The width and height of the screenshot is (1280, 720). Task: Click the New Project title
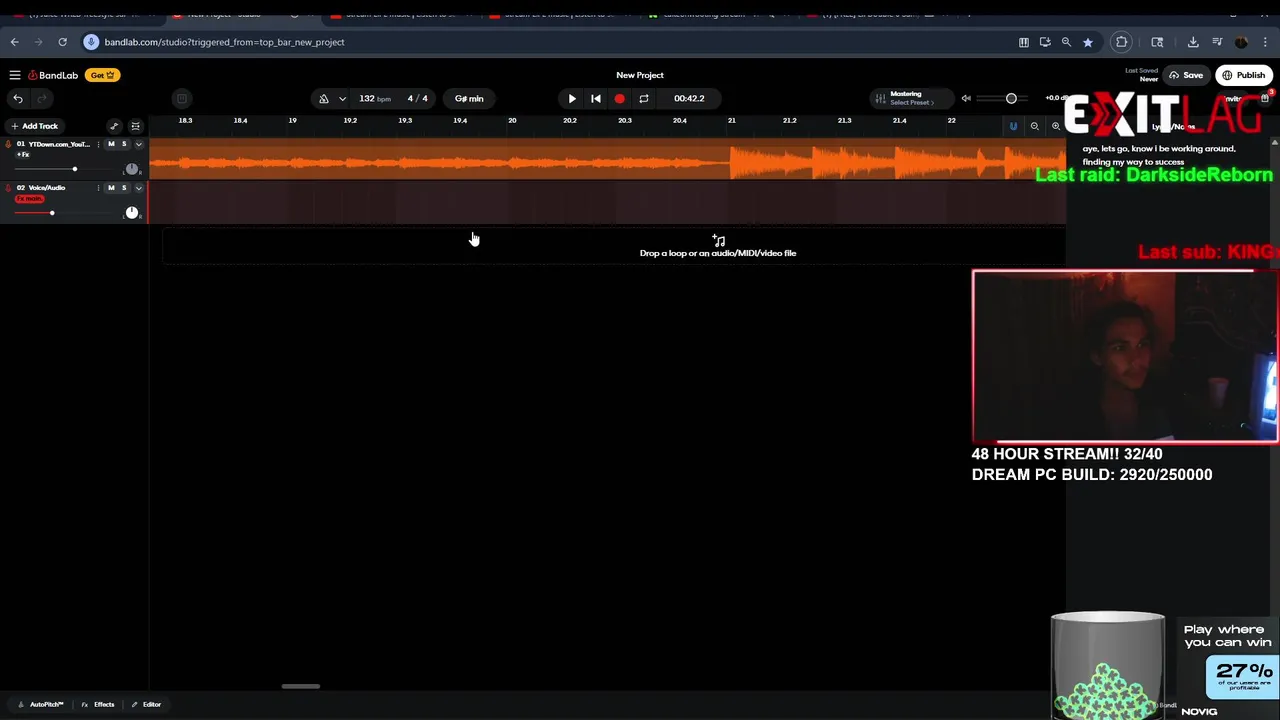(640, 75)
